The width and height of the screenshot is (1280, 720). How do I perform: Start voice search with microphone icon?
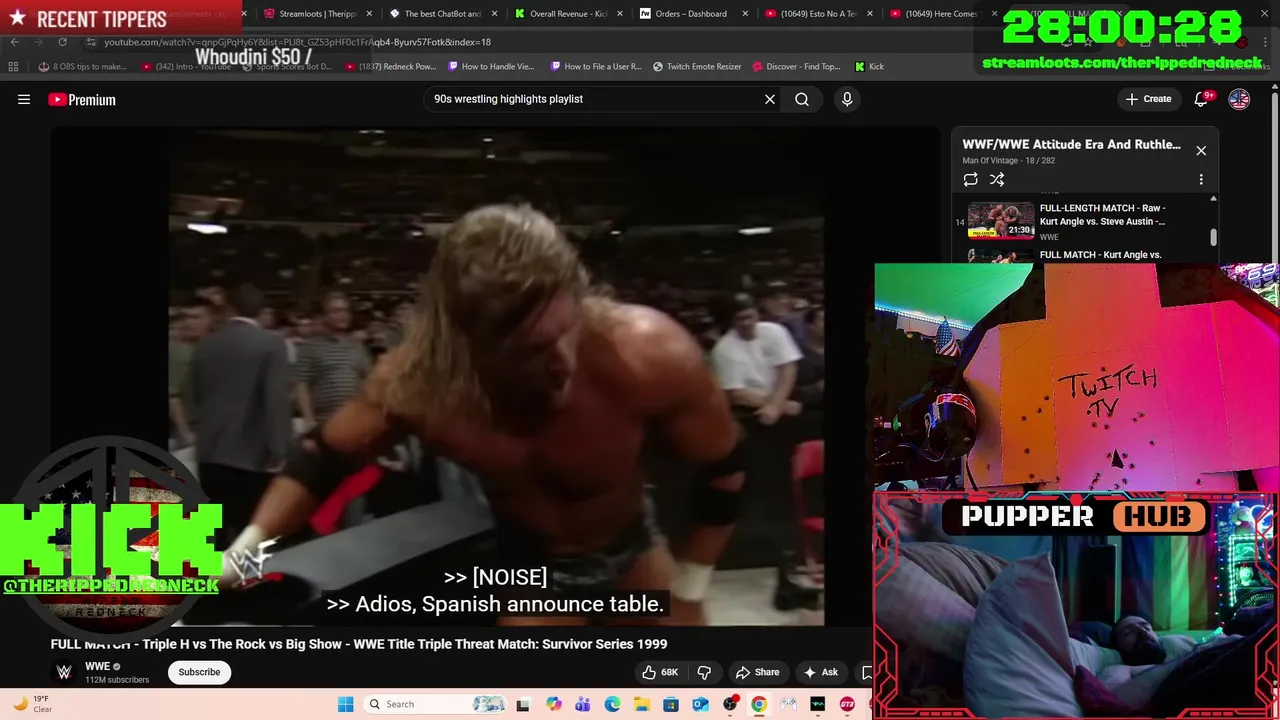click(x=847, y=99)
